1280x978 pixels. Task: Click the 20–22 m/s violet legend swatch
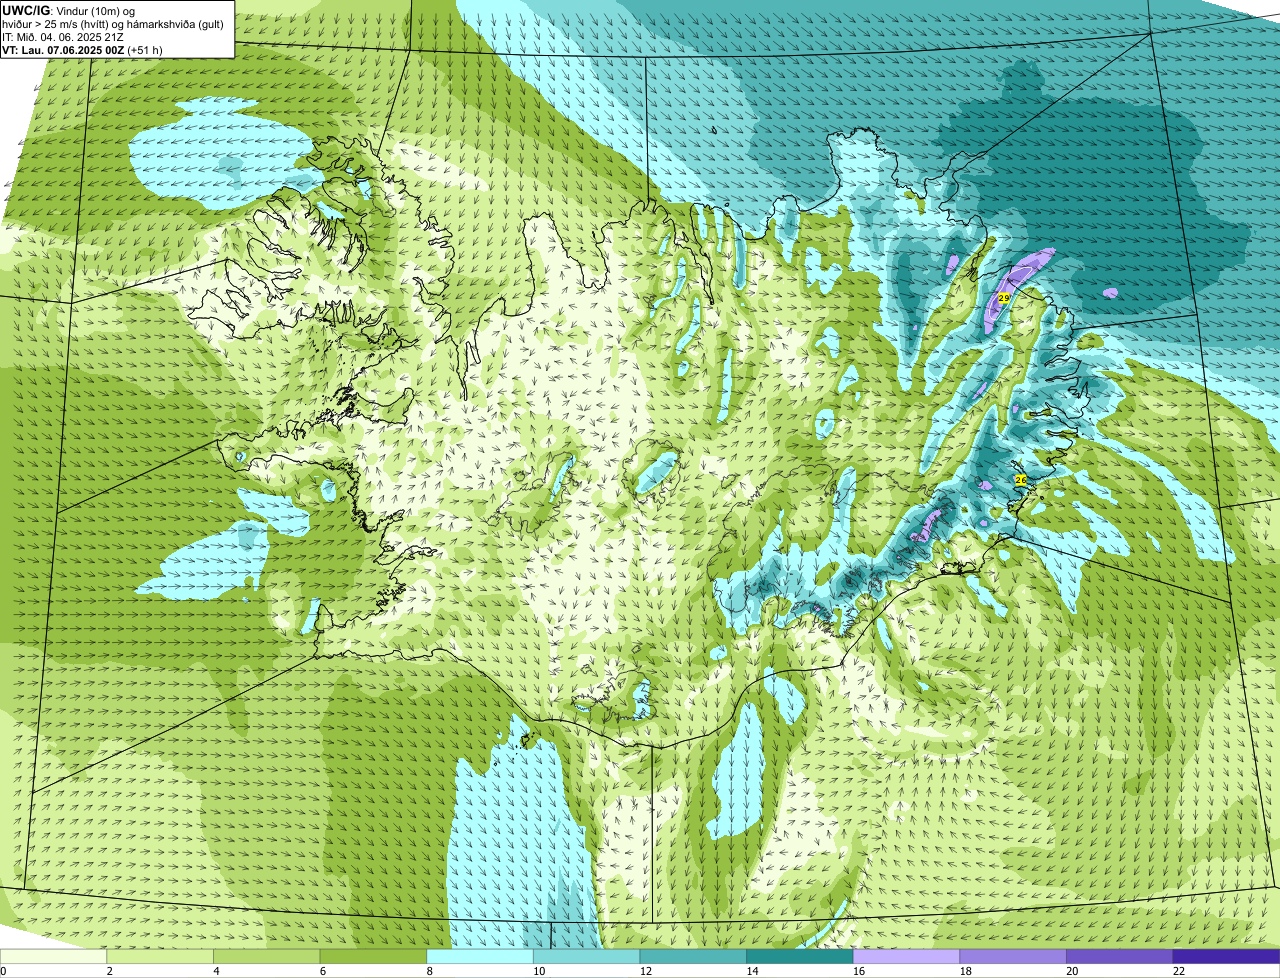click(1119, 956)
